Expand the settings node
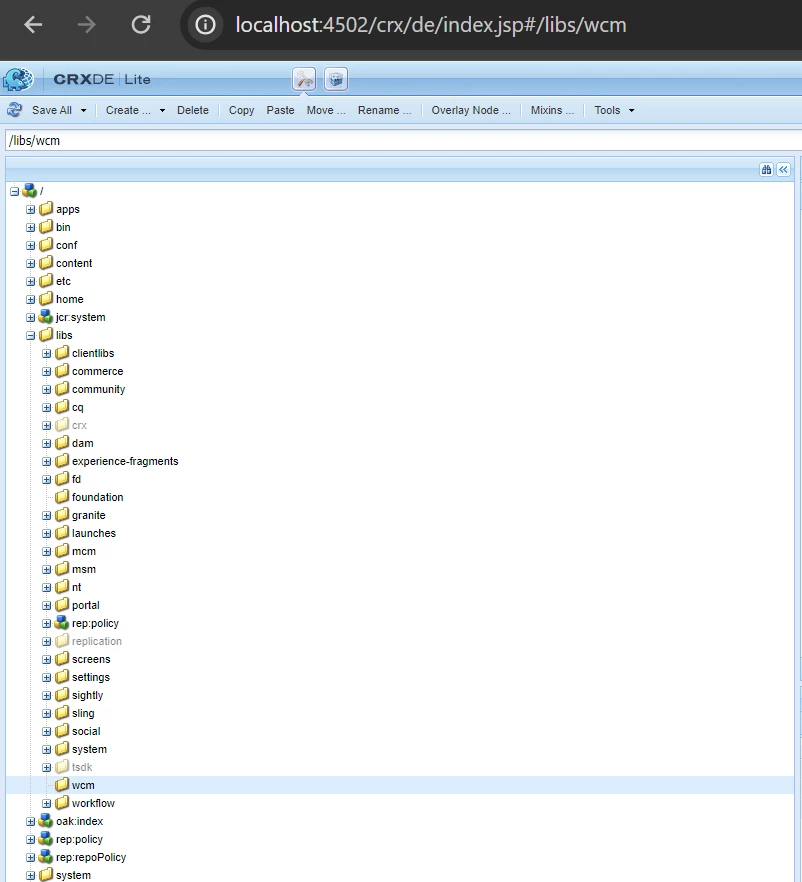 click(x=46, y=677)
